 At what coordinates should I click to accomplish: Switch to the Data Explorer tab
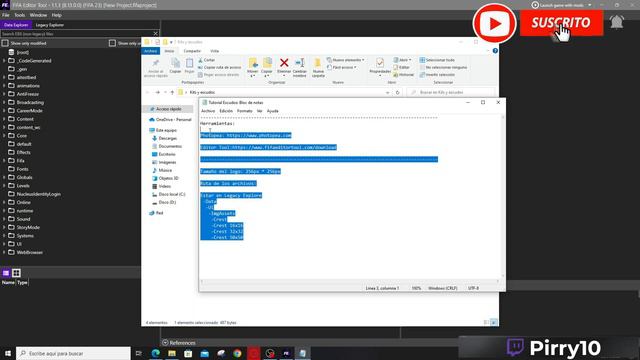[16, 25]
